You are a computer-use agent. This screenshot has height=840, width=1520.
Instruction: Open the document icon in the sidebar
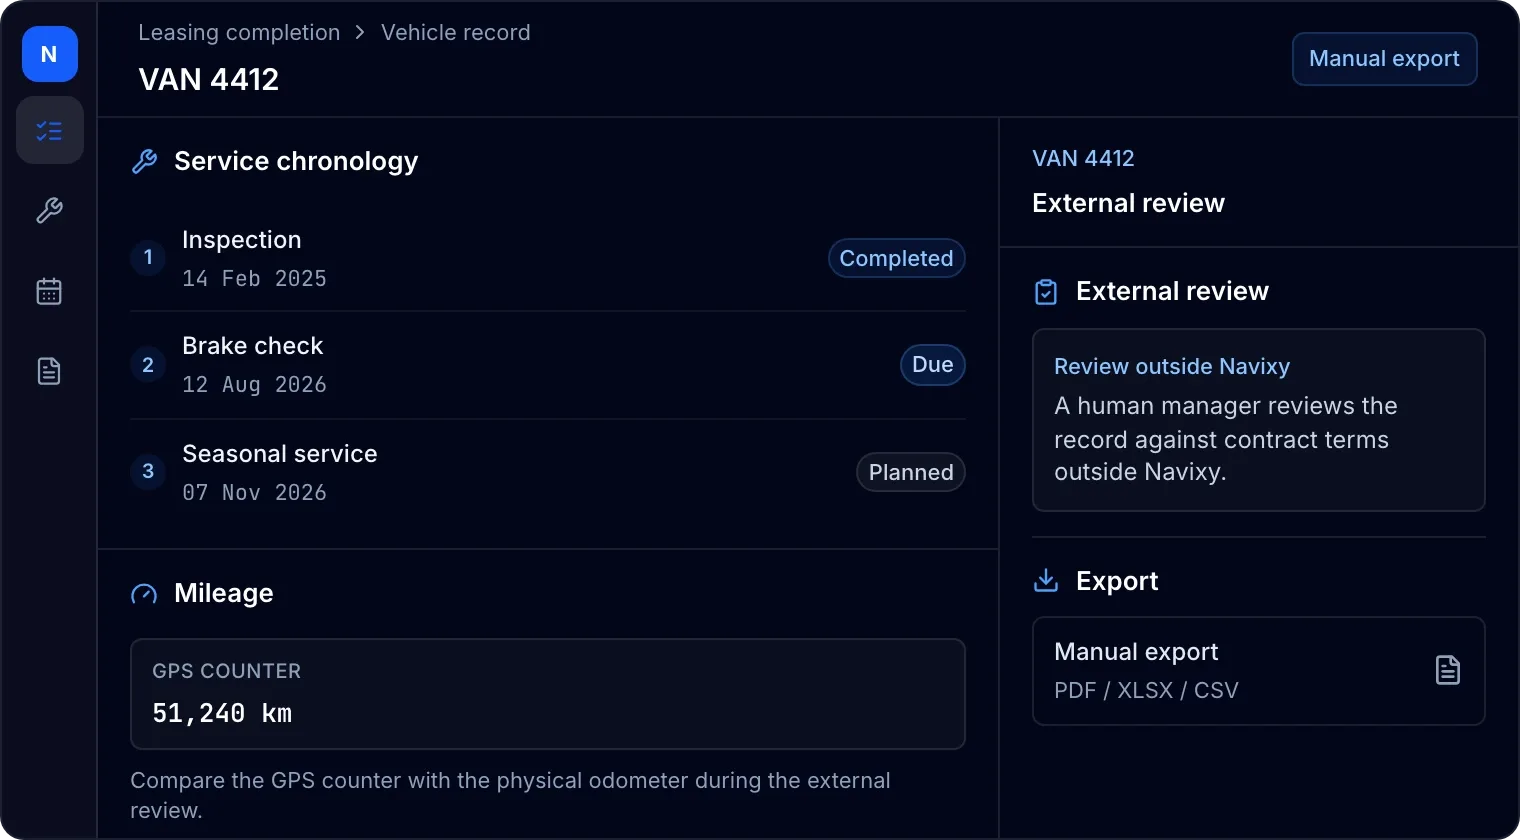49,371
